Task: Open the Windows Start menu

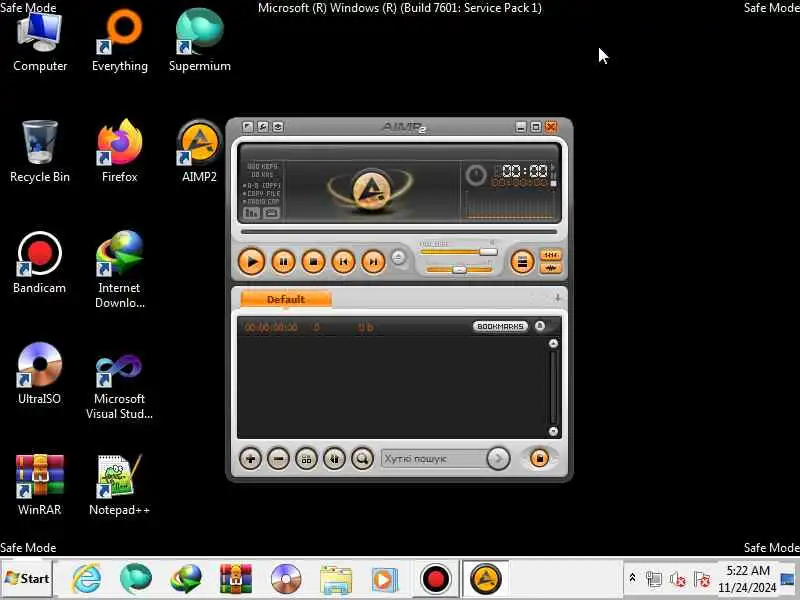Action: tap(27, 579)
